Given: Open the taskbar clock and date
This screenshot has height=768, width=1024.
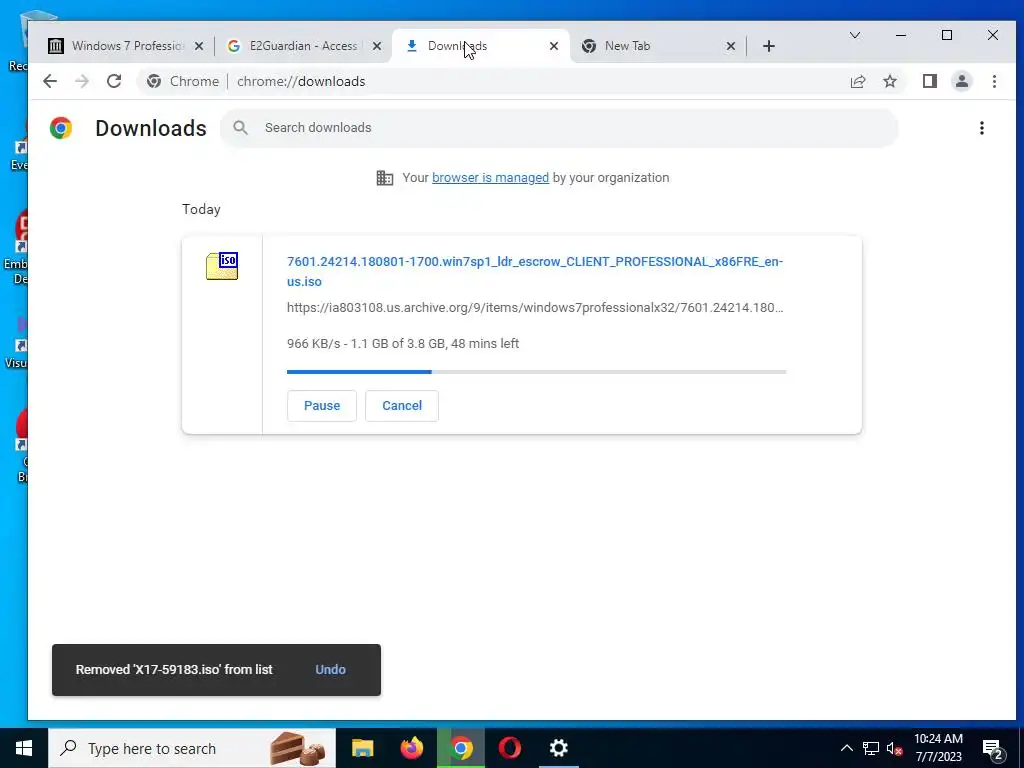Looking at the screenshot, I should (938, 748).
